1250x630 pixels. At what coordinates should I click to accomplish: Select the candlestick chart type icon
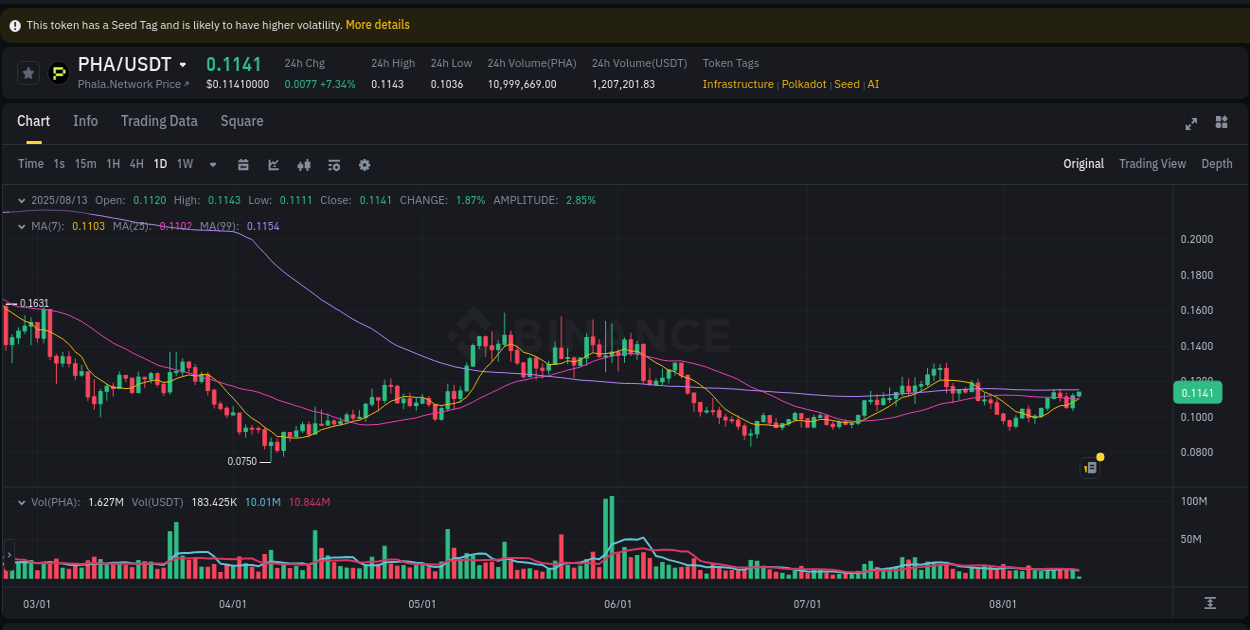(x=304, y=164)
